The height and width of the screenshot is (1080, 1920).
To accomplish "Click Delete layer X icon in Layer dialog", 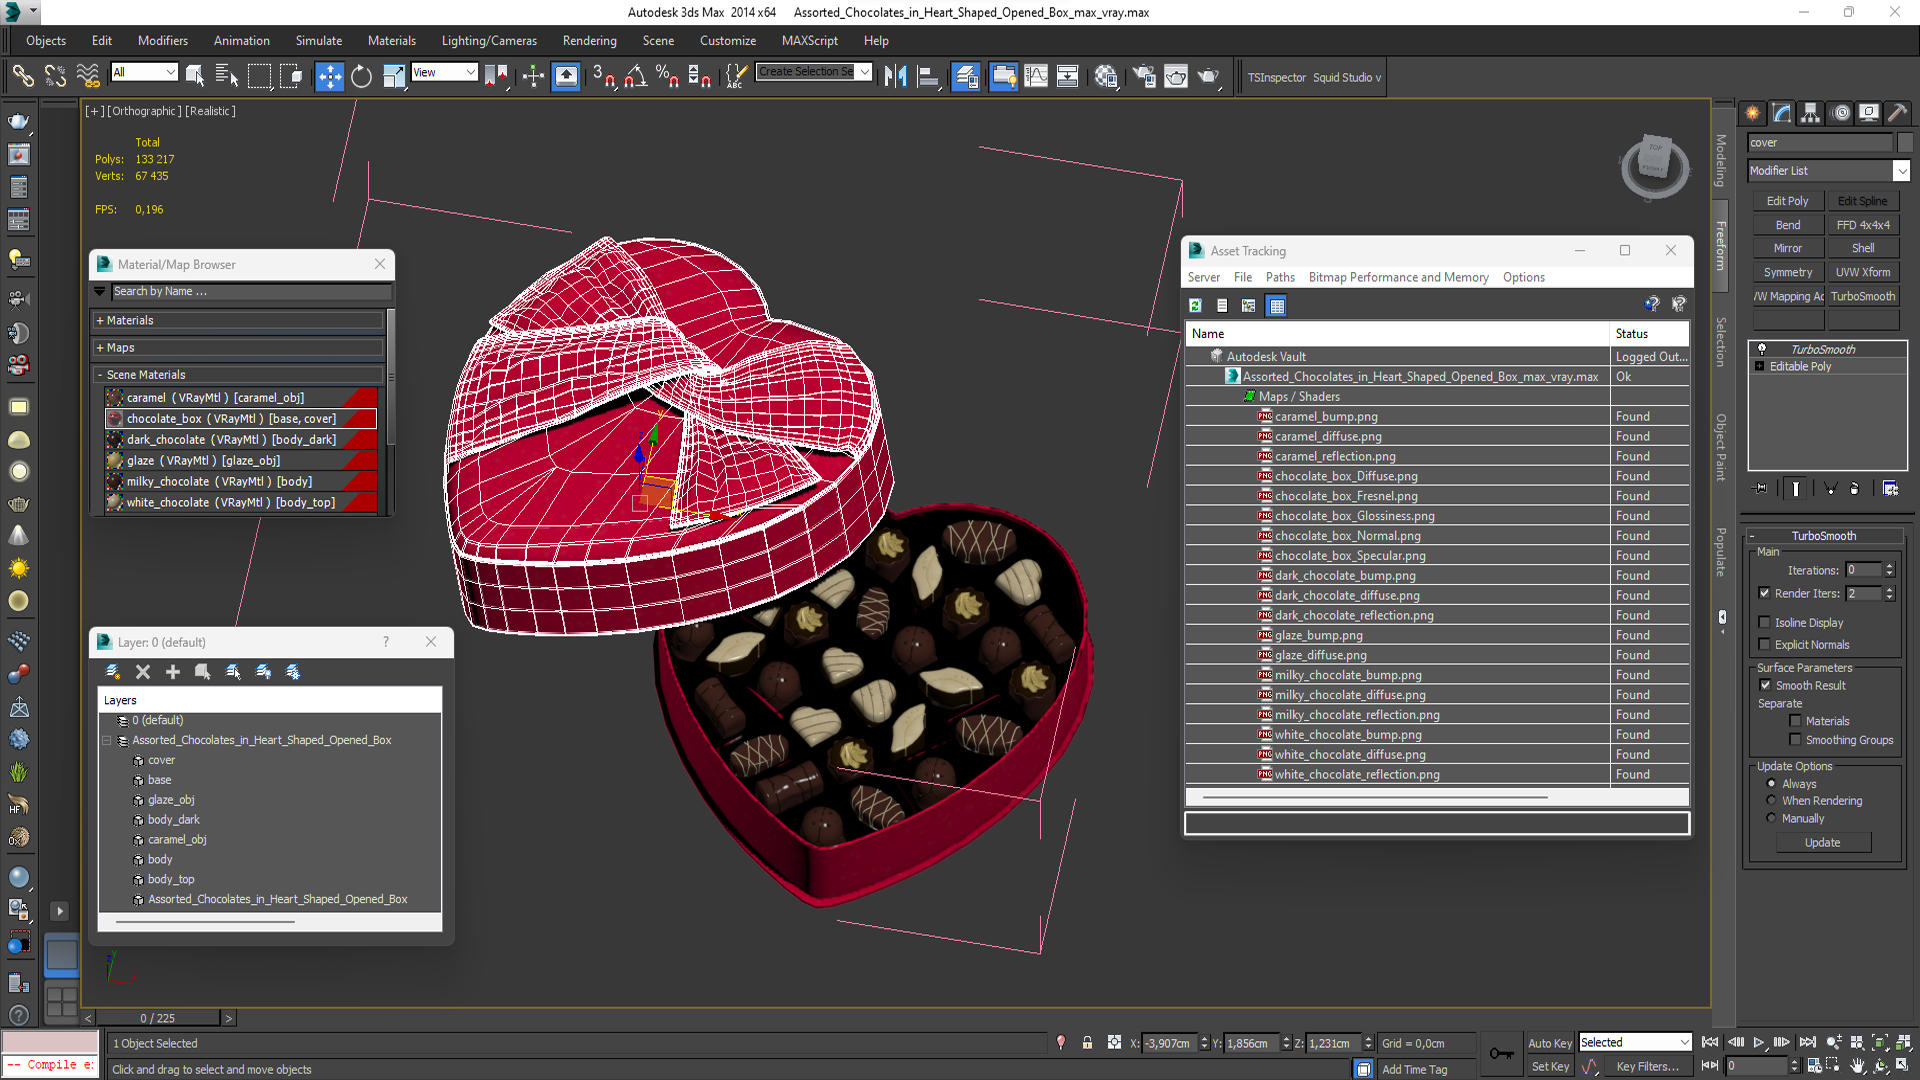I will coord(143,672).
